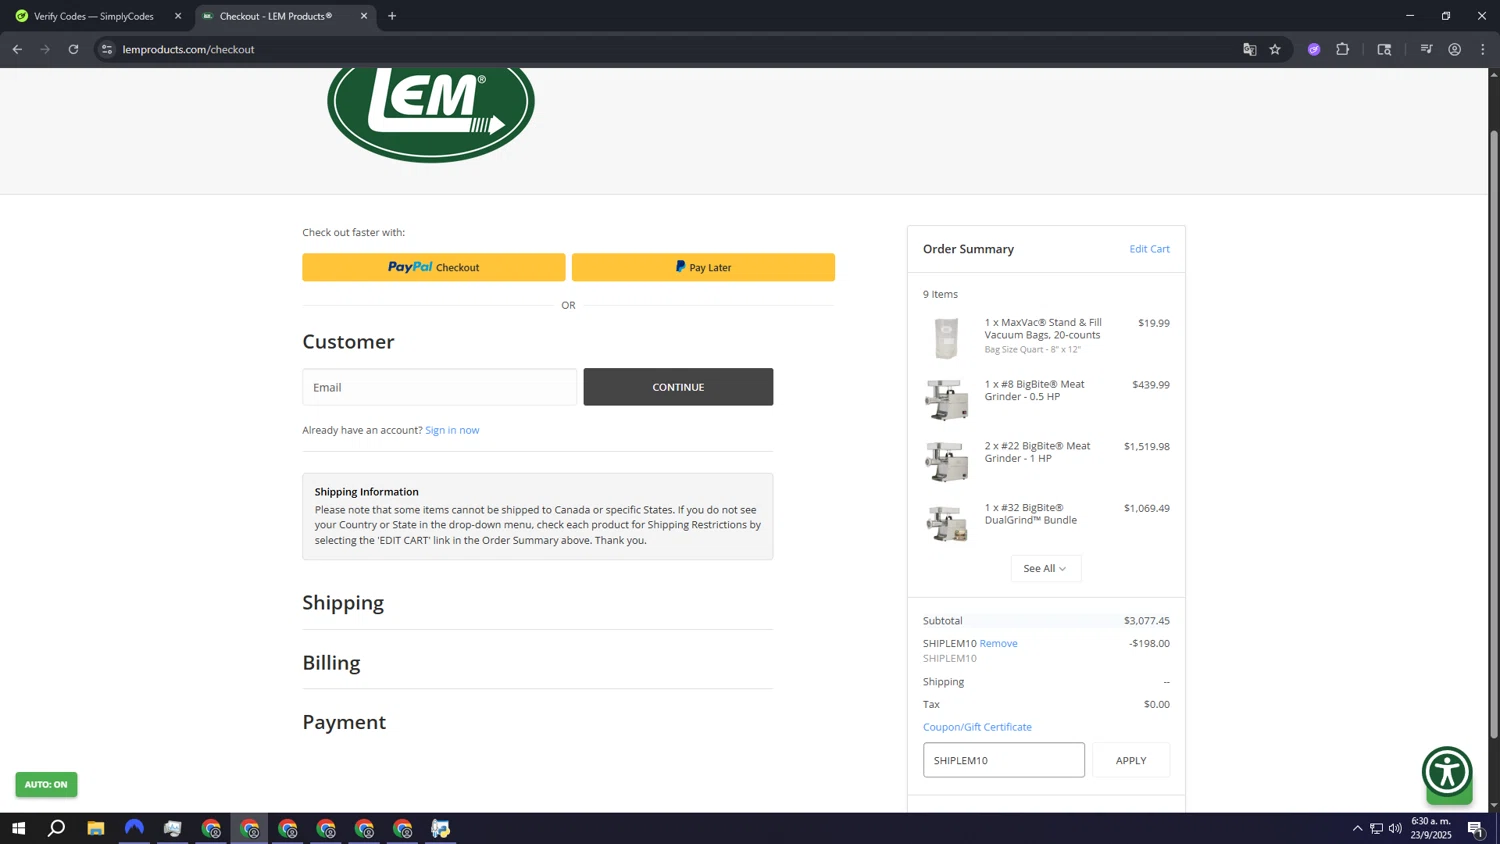This screenshot has height=844, width=1500.
Task: Click the Shipping section heading
Action: tap(343, 602)
